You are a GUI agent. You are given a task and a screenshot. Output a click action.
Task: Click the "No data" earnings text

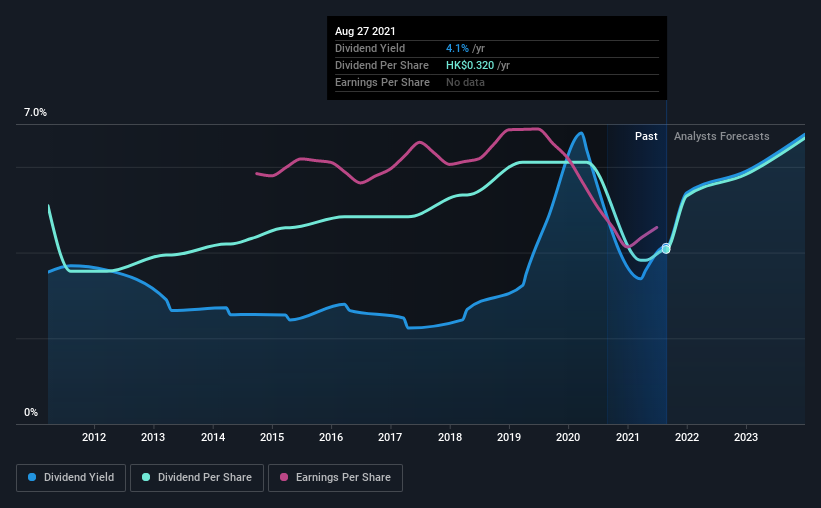(x=465, y=82)
